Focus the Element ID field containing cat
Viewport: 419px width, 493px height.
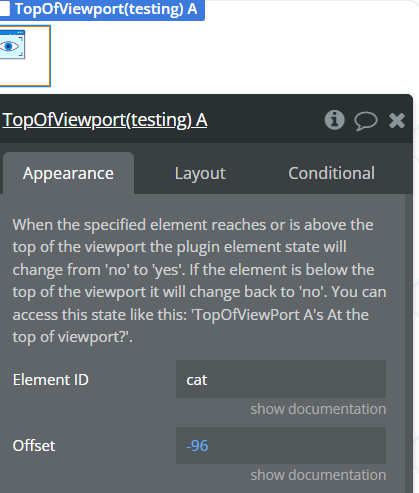[x=281, y=379]
